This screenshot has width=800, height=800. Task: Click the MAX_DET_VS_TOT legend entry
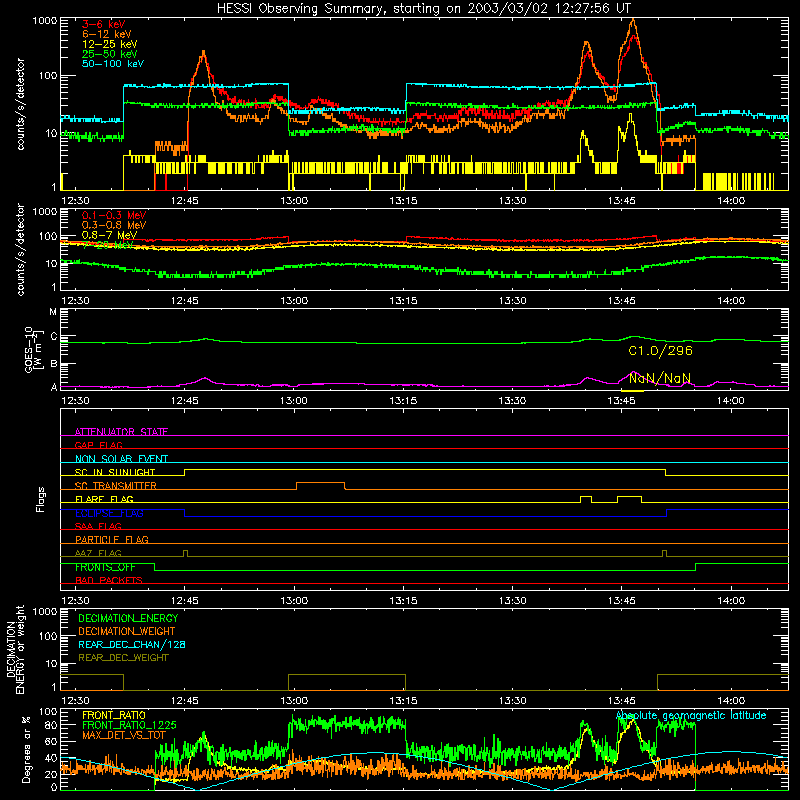coord(124,735)
